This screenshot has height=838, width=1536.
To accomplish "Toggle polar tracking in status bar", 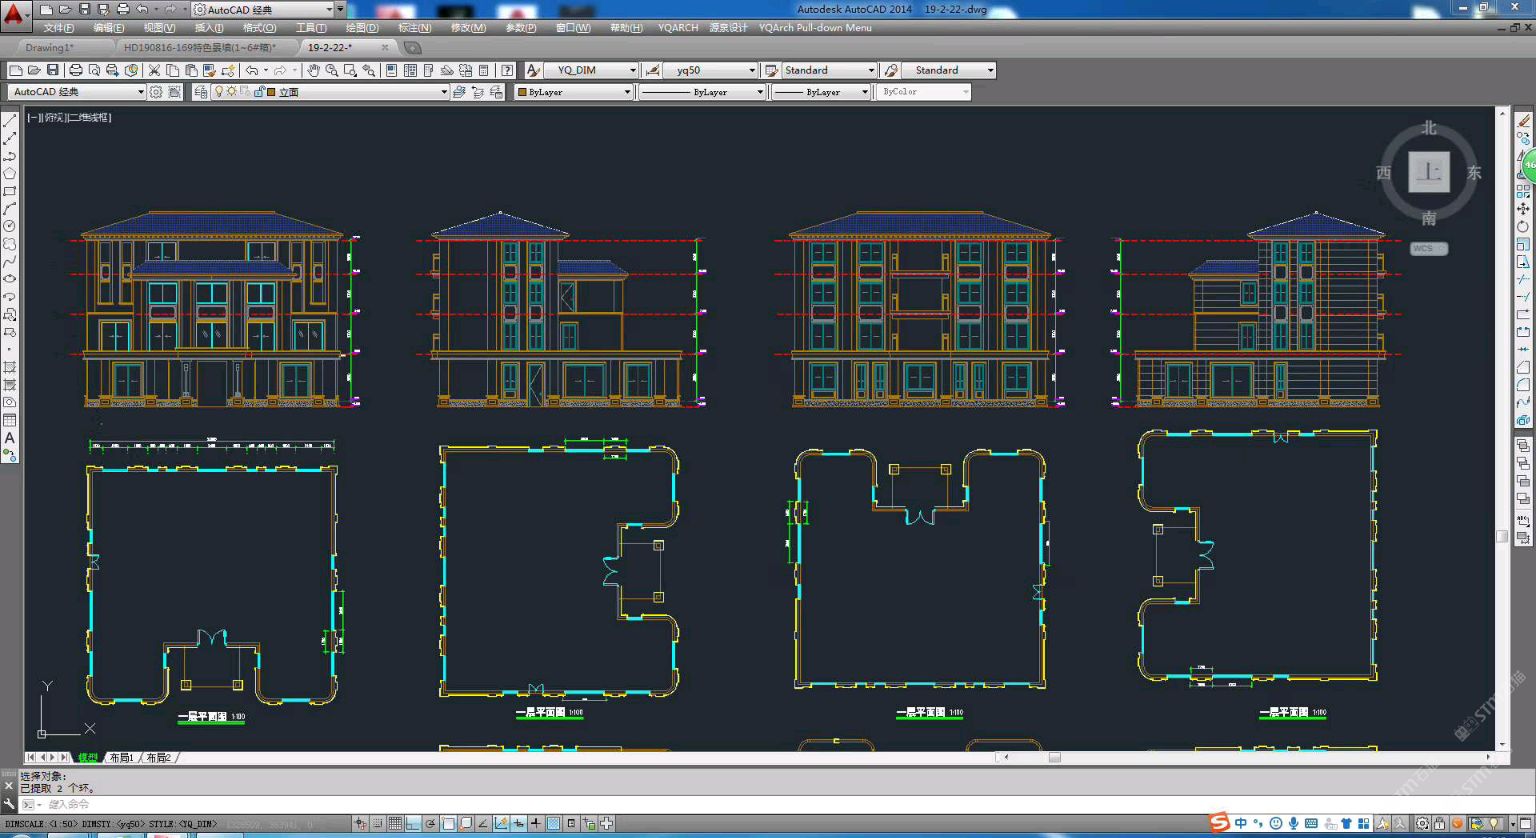I will click(431, 824).
